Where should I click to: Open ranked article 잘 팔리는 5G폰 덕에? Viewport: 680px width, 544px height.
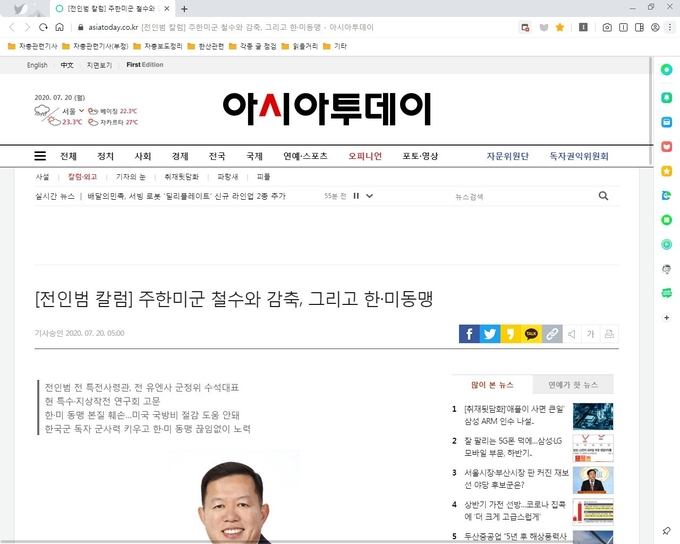[x=513, y=447]
